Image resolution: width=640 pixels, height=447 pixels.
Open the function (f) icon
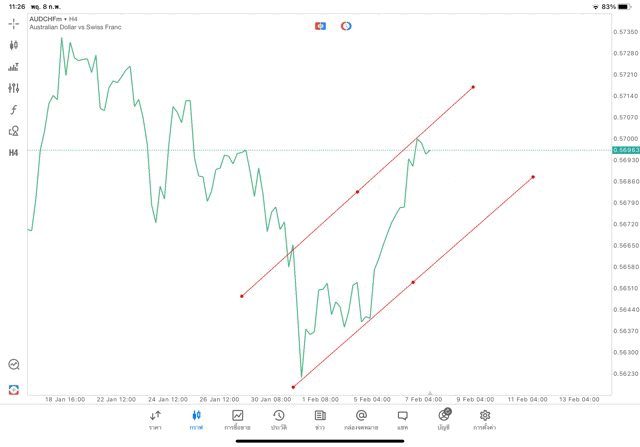14,110
